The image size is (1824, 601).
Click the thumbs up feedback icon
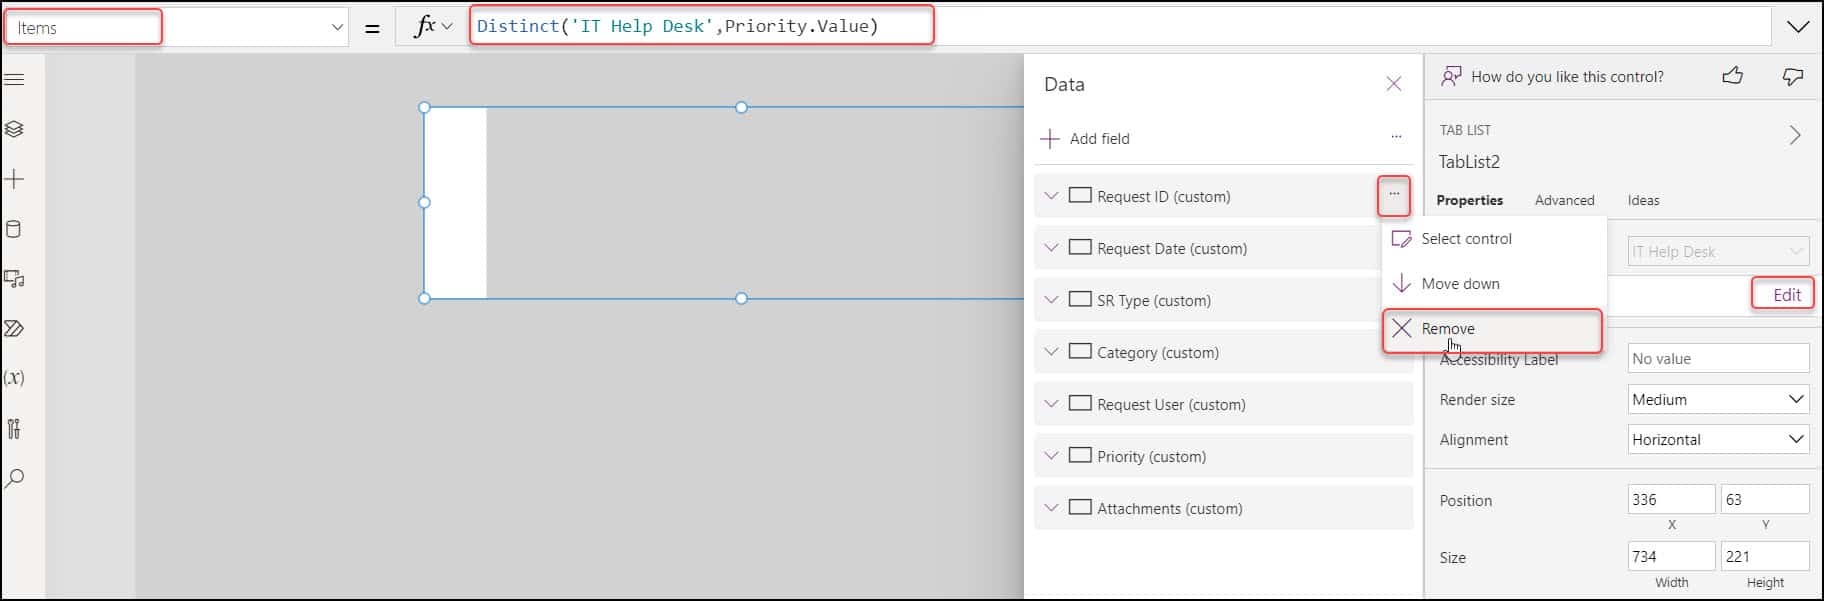point(1733,76)
